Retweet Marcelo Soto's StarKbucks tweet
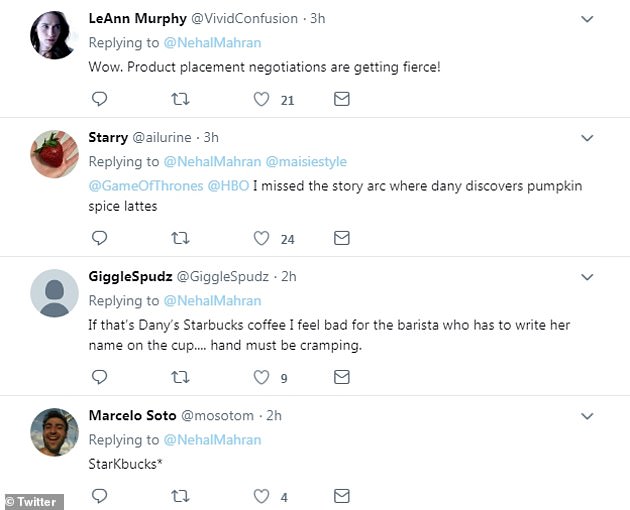This screenshot has height=510, width=630. coord(181,496)
